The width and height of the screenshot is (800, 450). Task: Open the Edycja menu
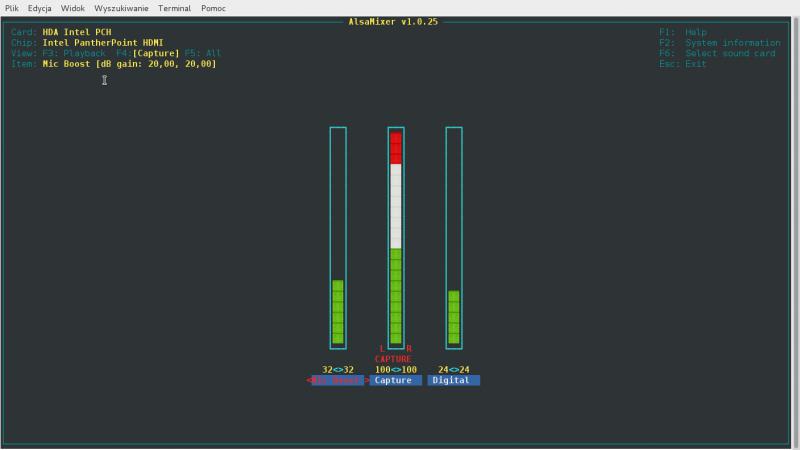40,7
